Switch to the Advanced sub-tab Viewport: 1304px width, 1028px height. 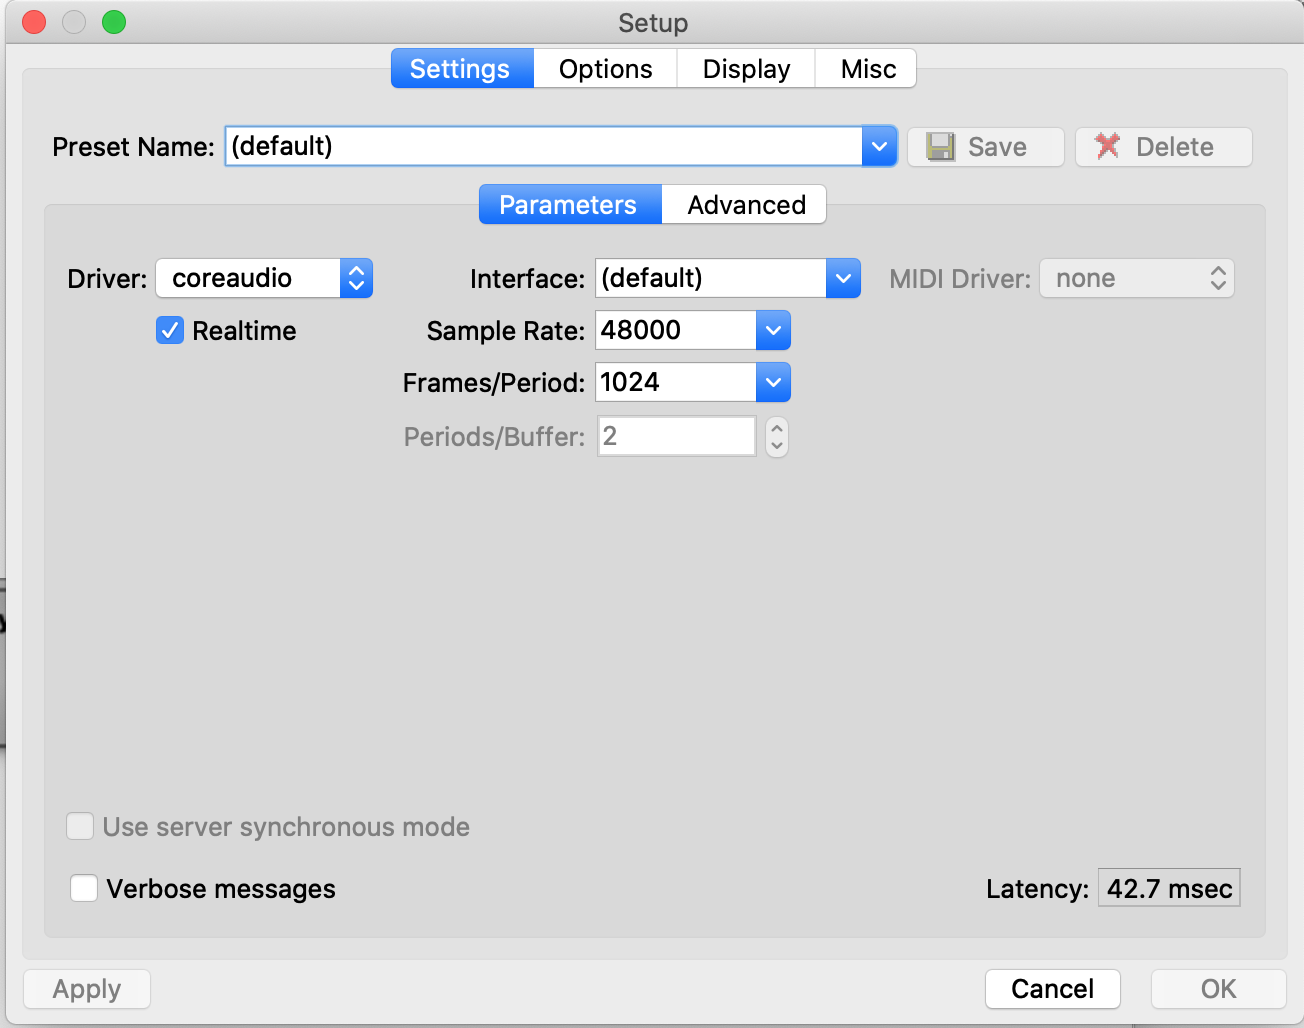pyautogui.click(x=745, y=205)
